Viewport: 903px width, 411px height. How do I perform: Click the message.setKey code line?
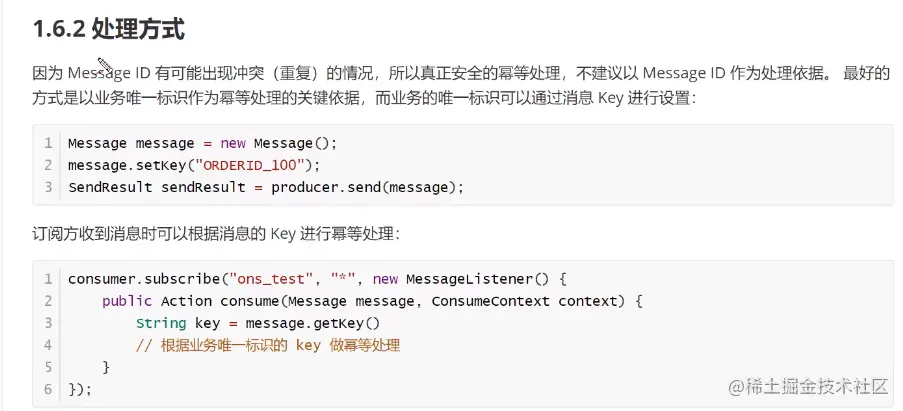[194, 165]
